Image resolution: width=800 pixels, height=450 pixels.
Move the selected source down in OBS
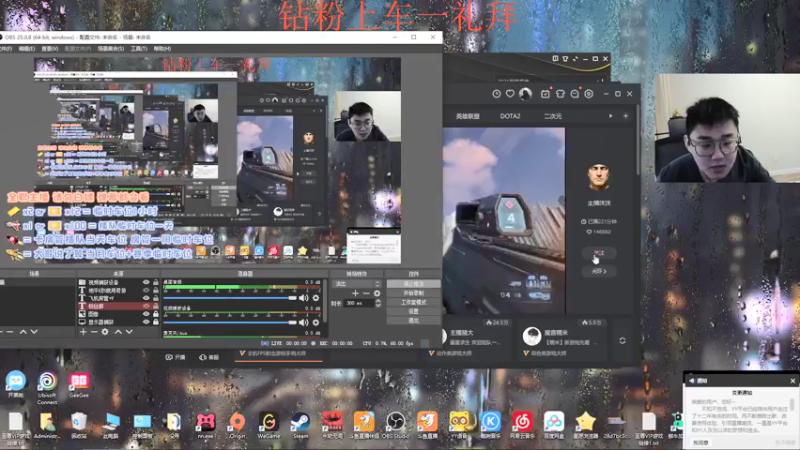[x=130, y=332]
